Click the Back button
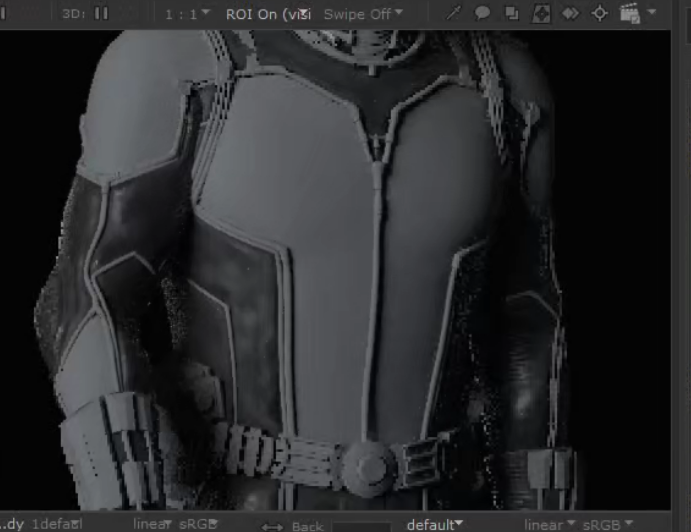 (x=308, y=526)
